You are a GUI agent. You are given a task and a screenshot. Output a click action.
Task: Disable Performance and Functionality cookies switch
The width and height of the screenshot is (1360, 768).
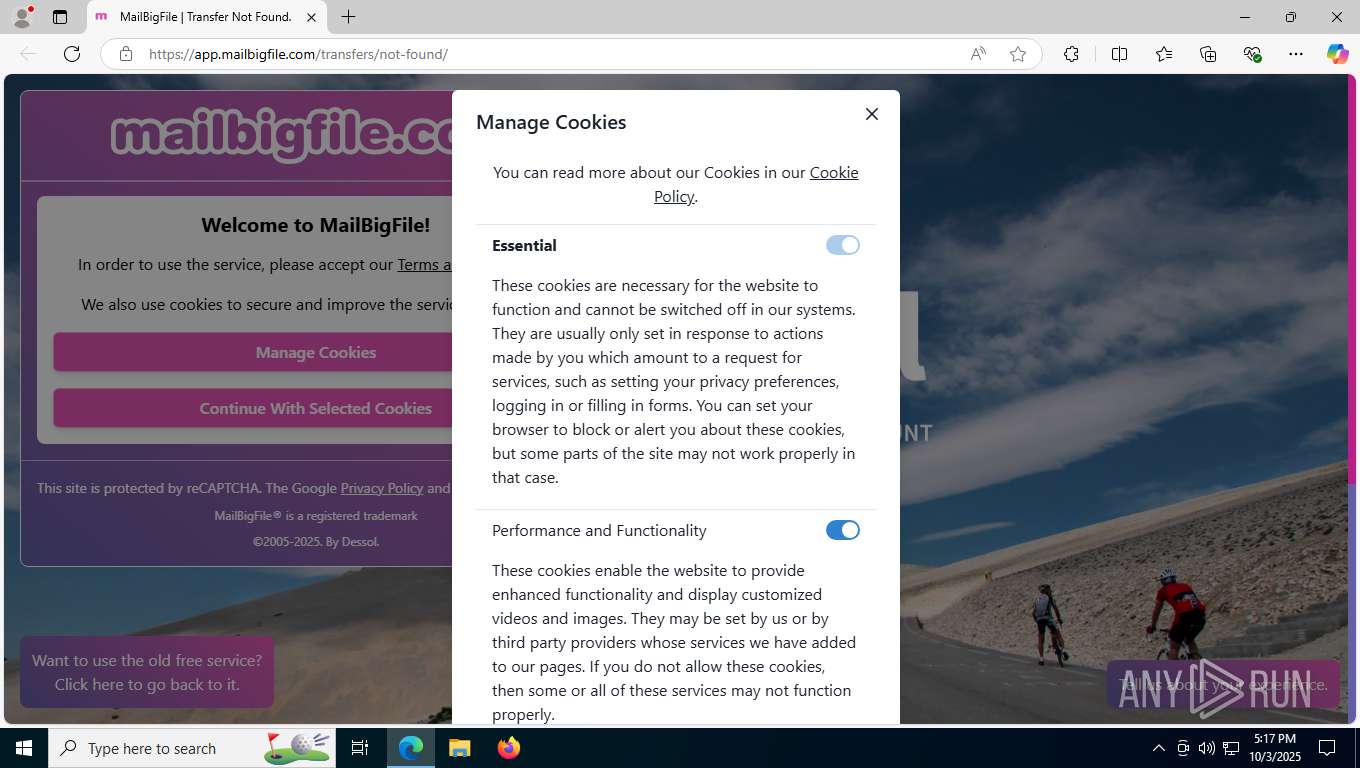(x=843, y=530)
